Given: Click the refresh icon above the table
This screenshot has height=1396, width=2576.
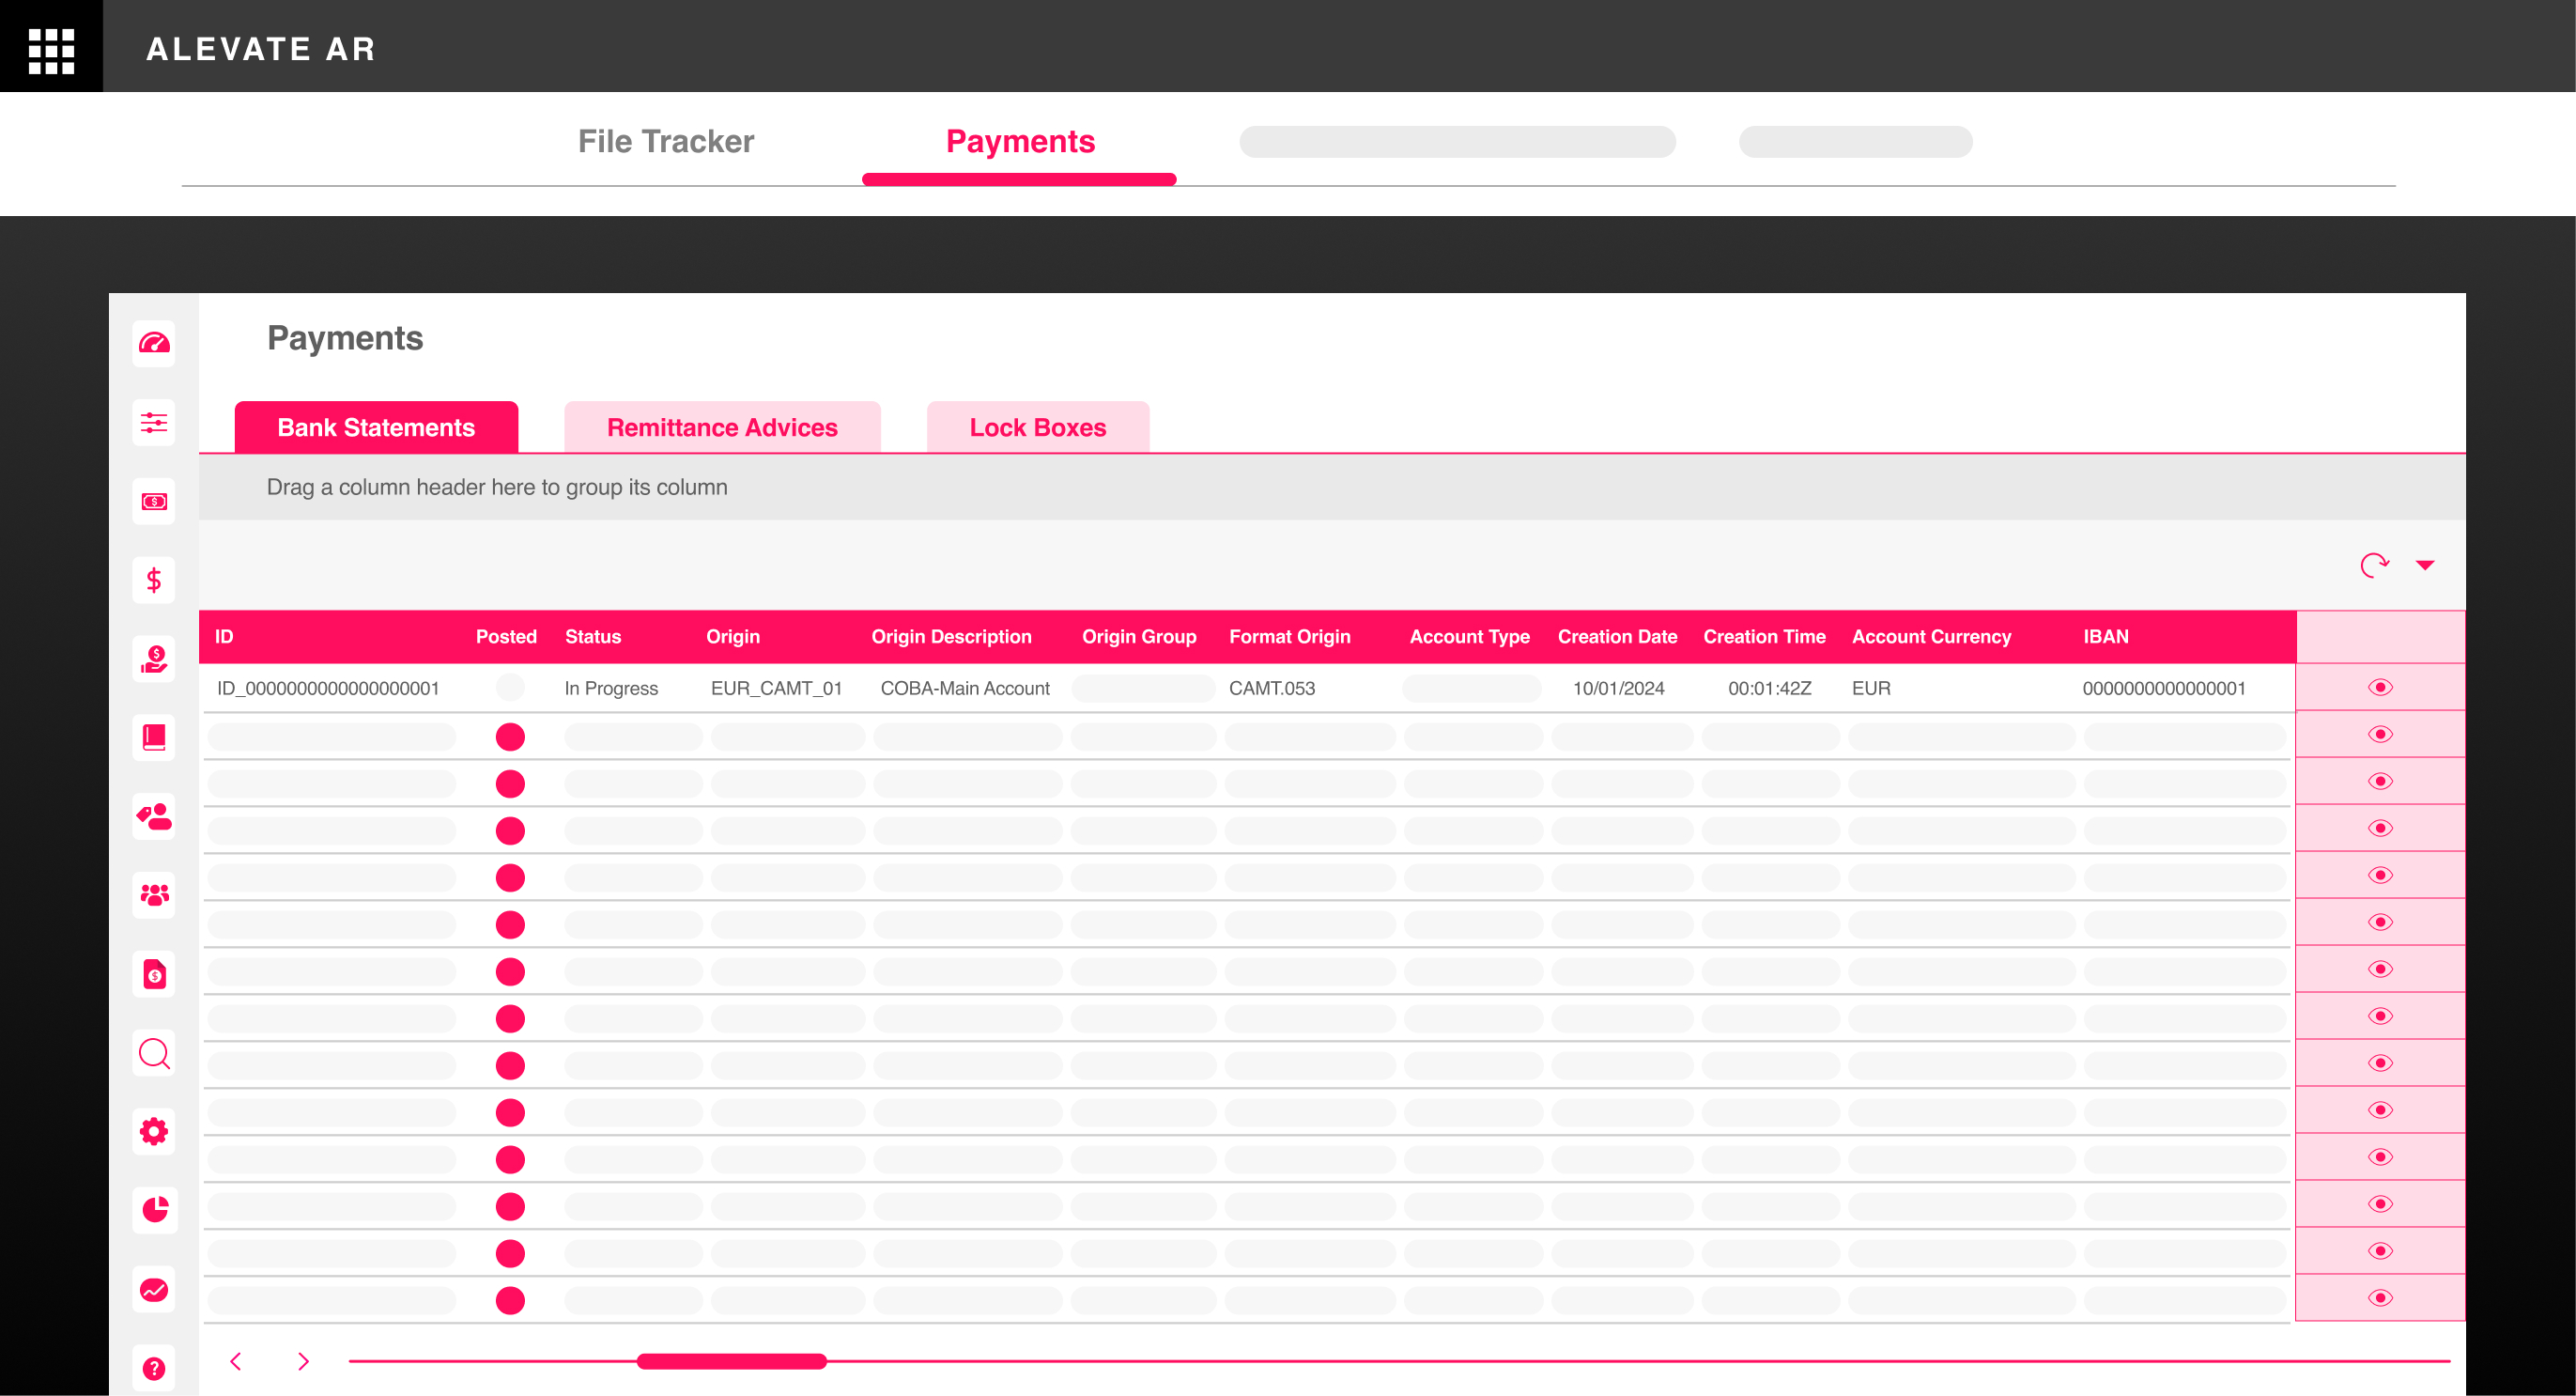Looking at the screenshot, I should click(x=2374, y=565).
